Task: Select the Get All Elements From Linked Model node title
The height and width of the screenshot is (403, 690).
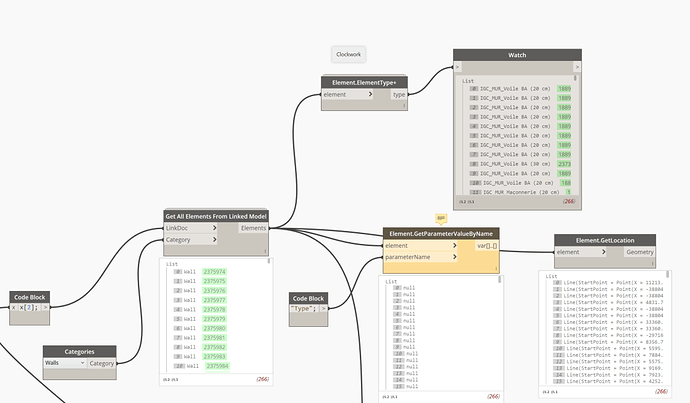Action: [x=216, y=216]
